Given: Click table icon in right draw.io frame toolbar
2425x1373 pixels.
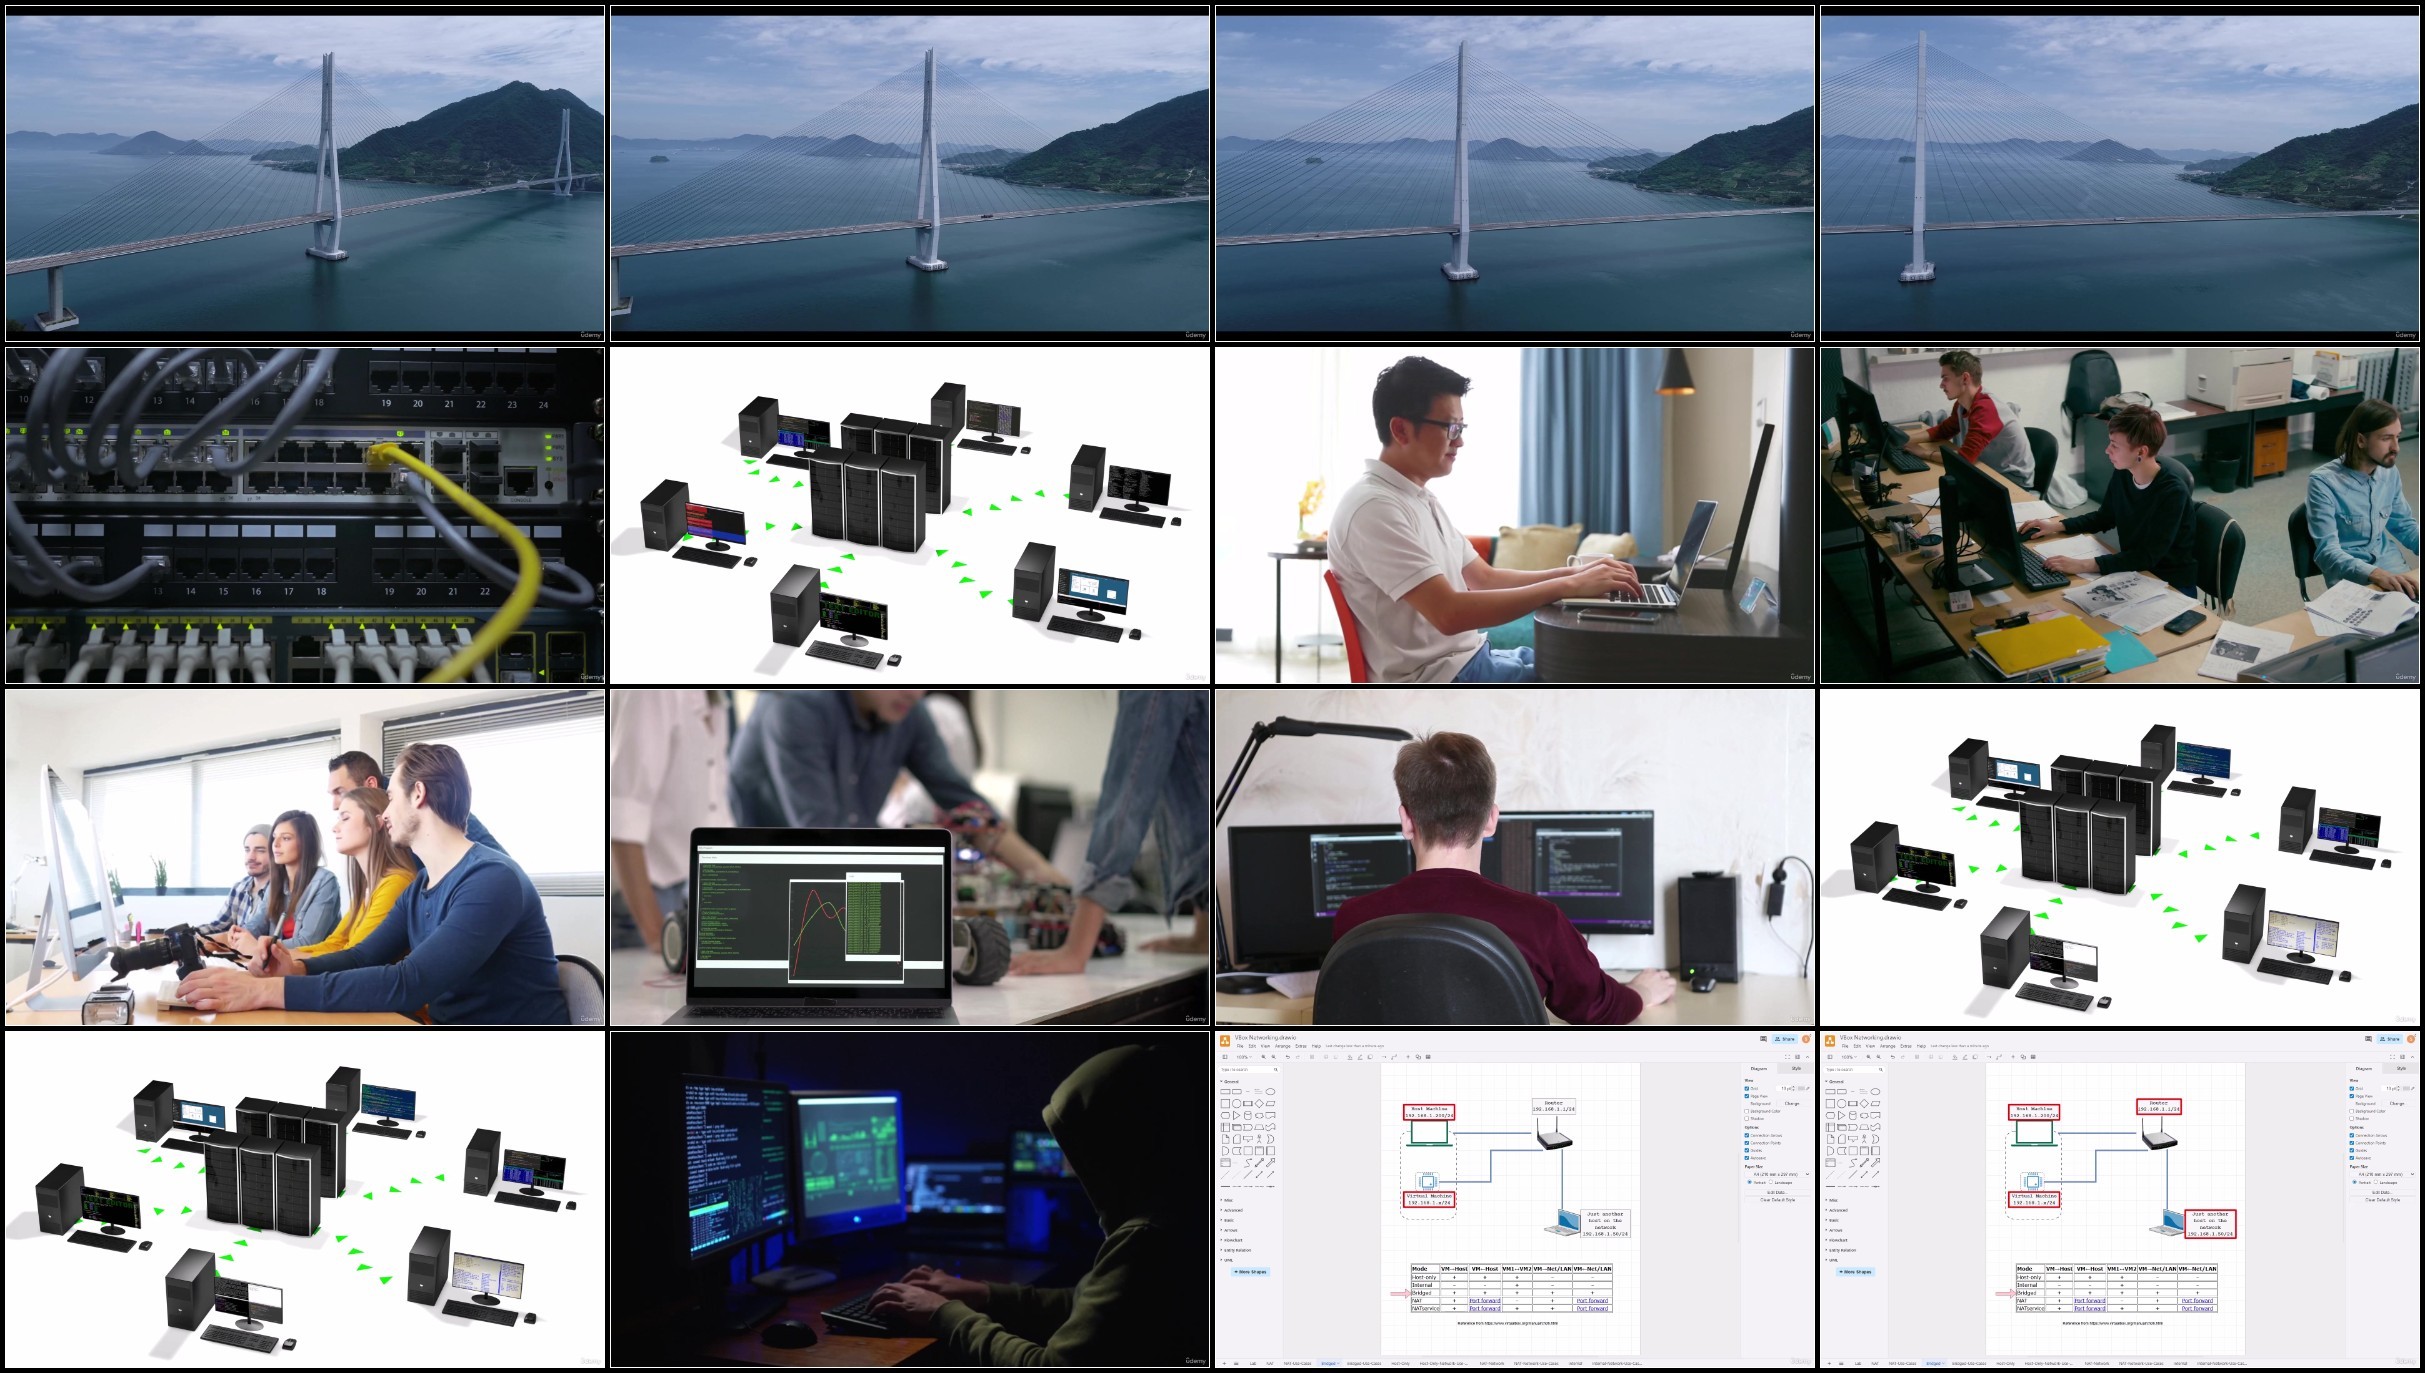Looking at the screenshot, I should 2033,1057.
